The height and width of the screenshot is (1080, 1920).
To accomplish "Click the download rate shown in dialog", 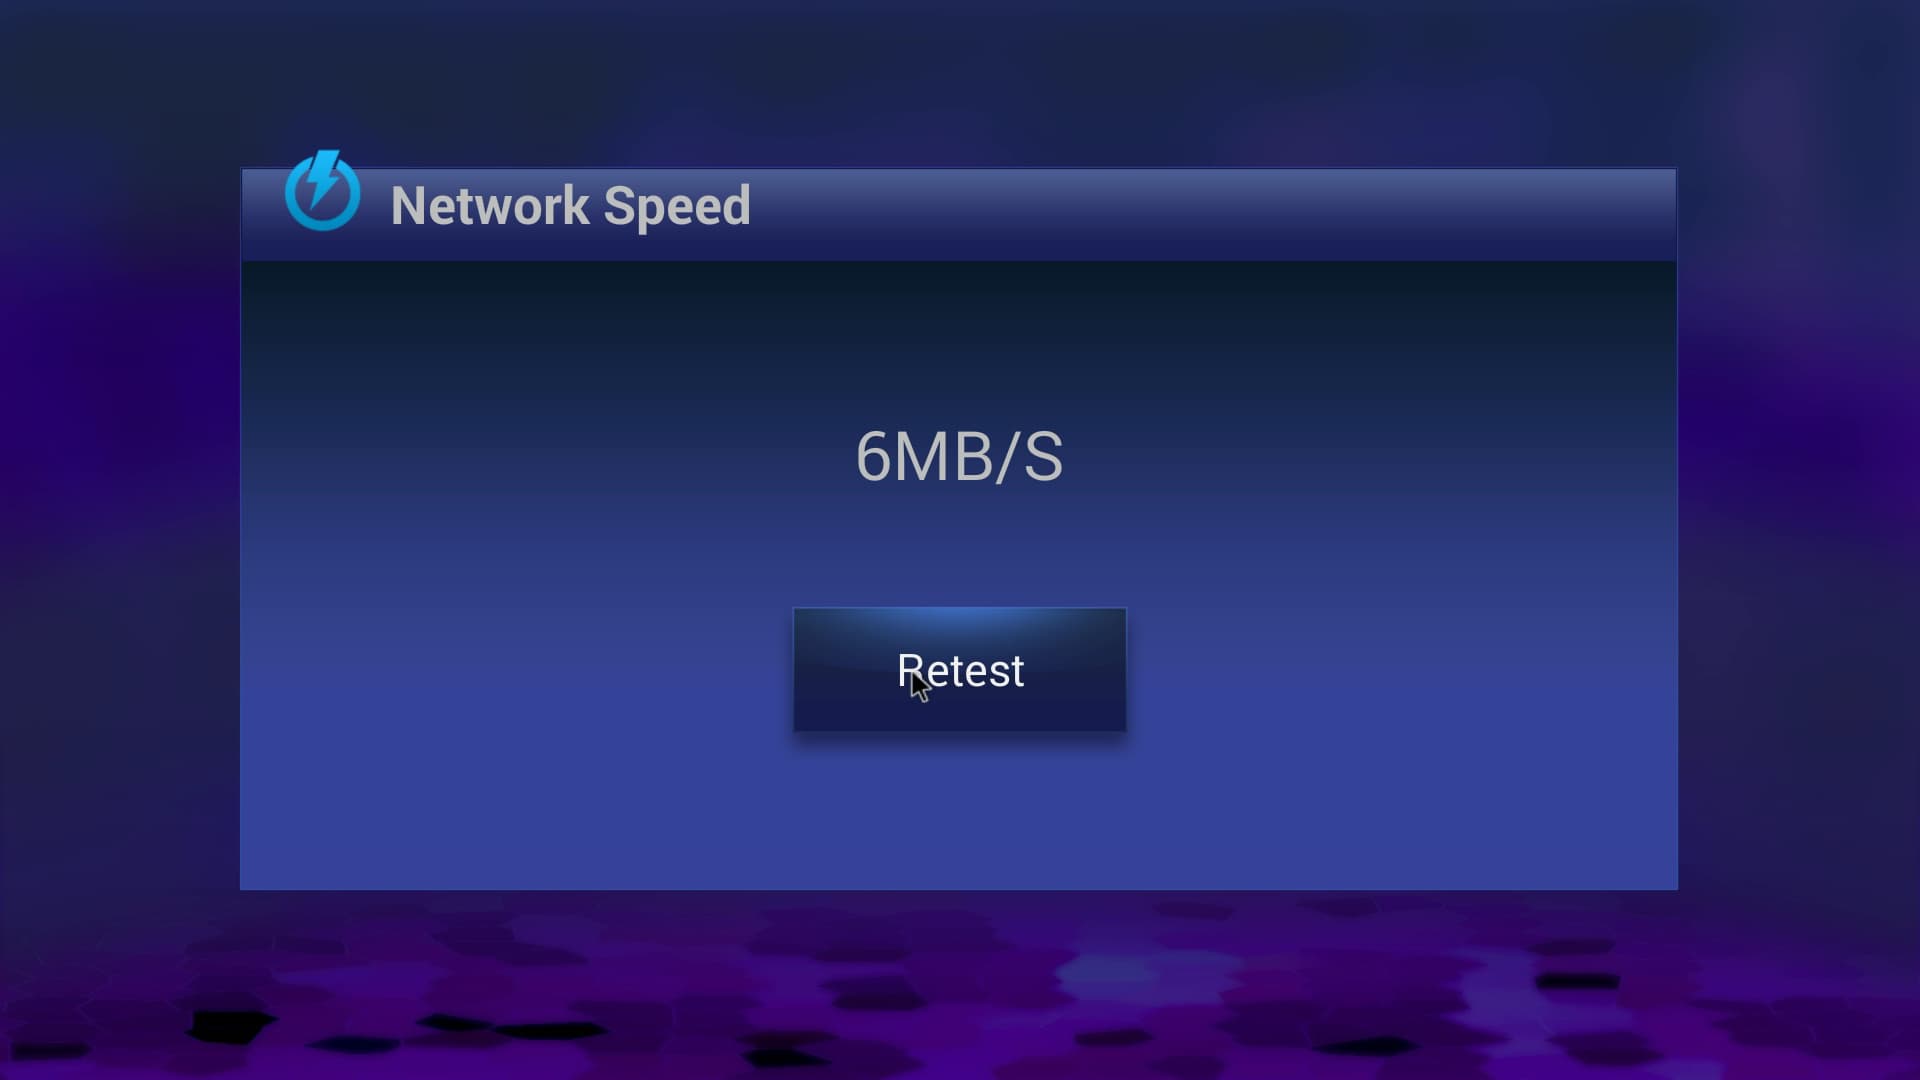I will pyautogui.click(x=959, y=457).
